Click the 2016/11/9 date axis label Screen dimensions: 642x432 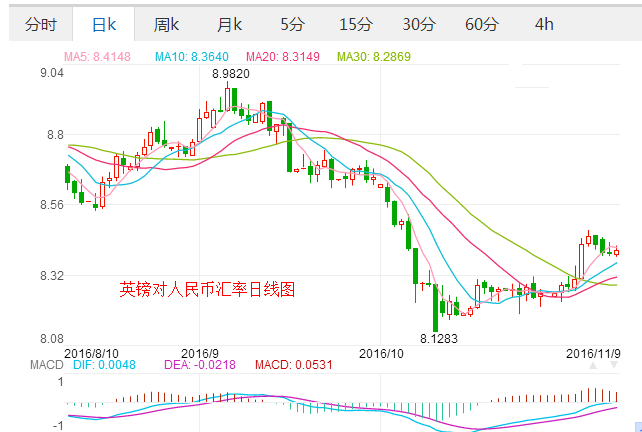coord(594,353)
